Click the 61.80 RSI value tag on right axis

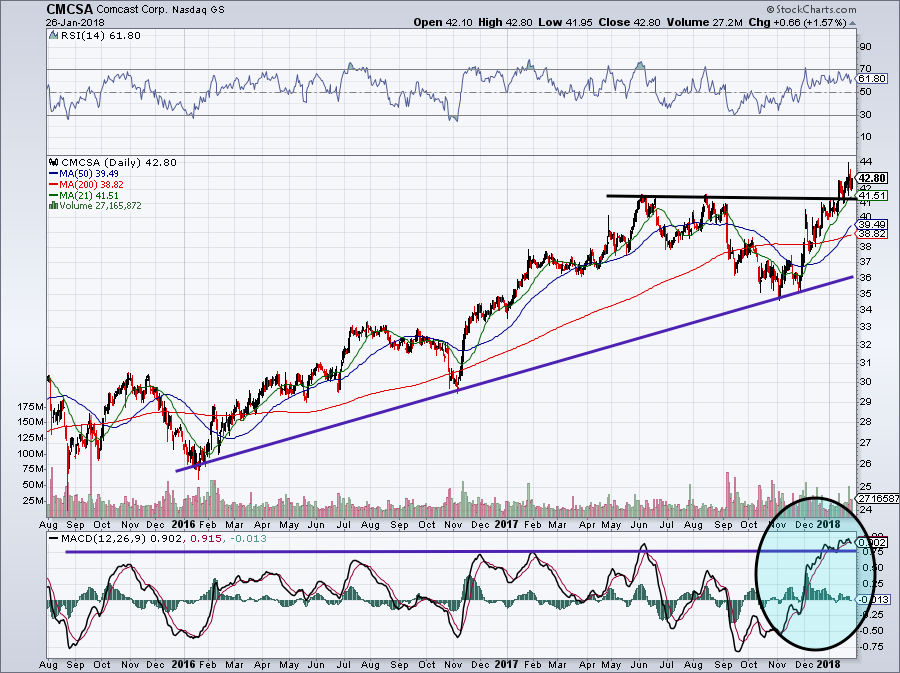point(871,81)
